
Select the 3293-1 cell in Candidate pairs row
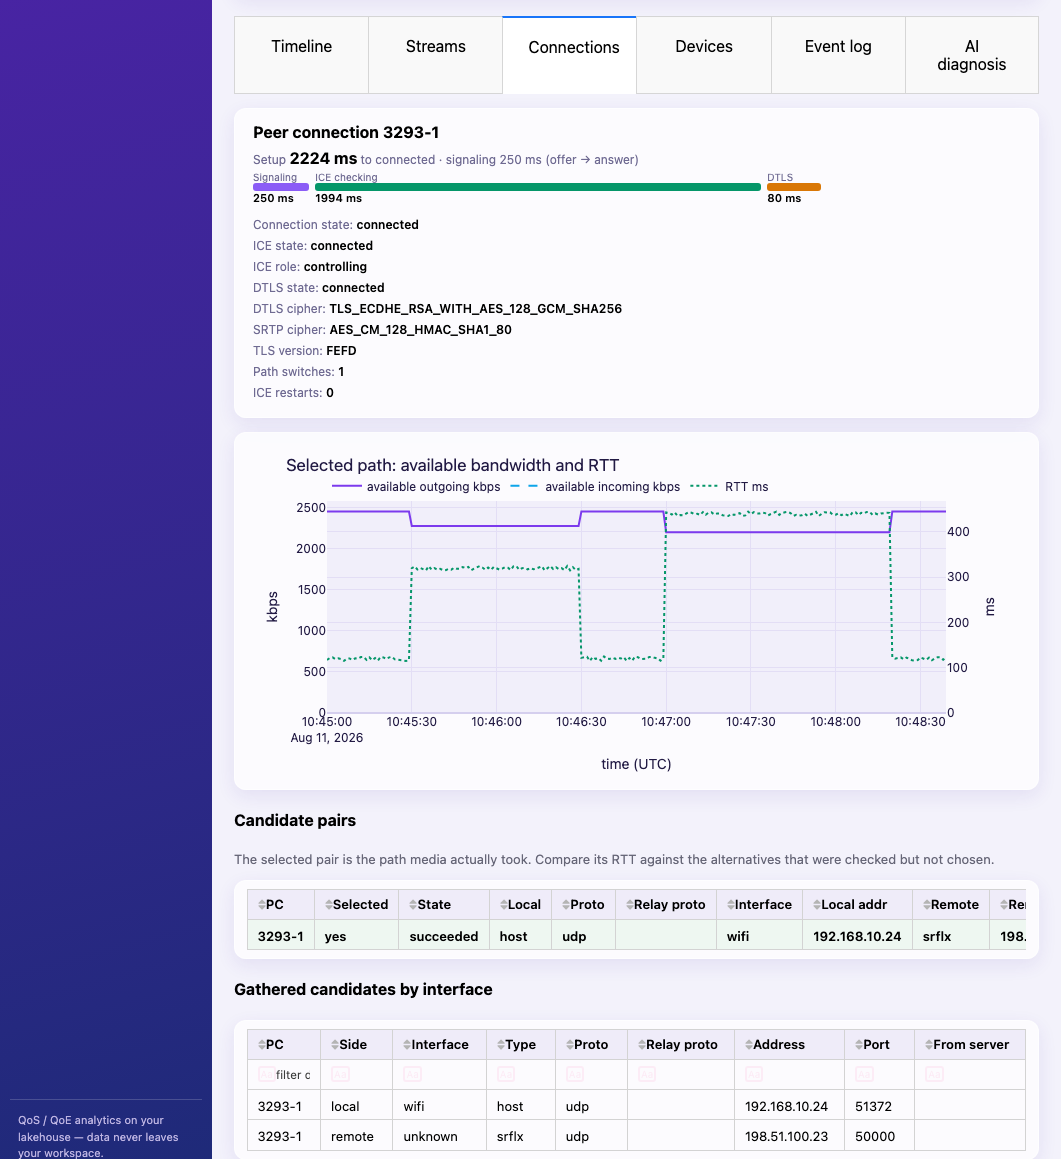click(x=280, y=936)
